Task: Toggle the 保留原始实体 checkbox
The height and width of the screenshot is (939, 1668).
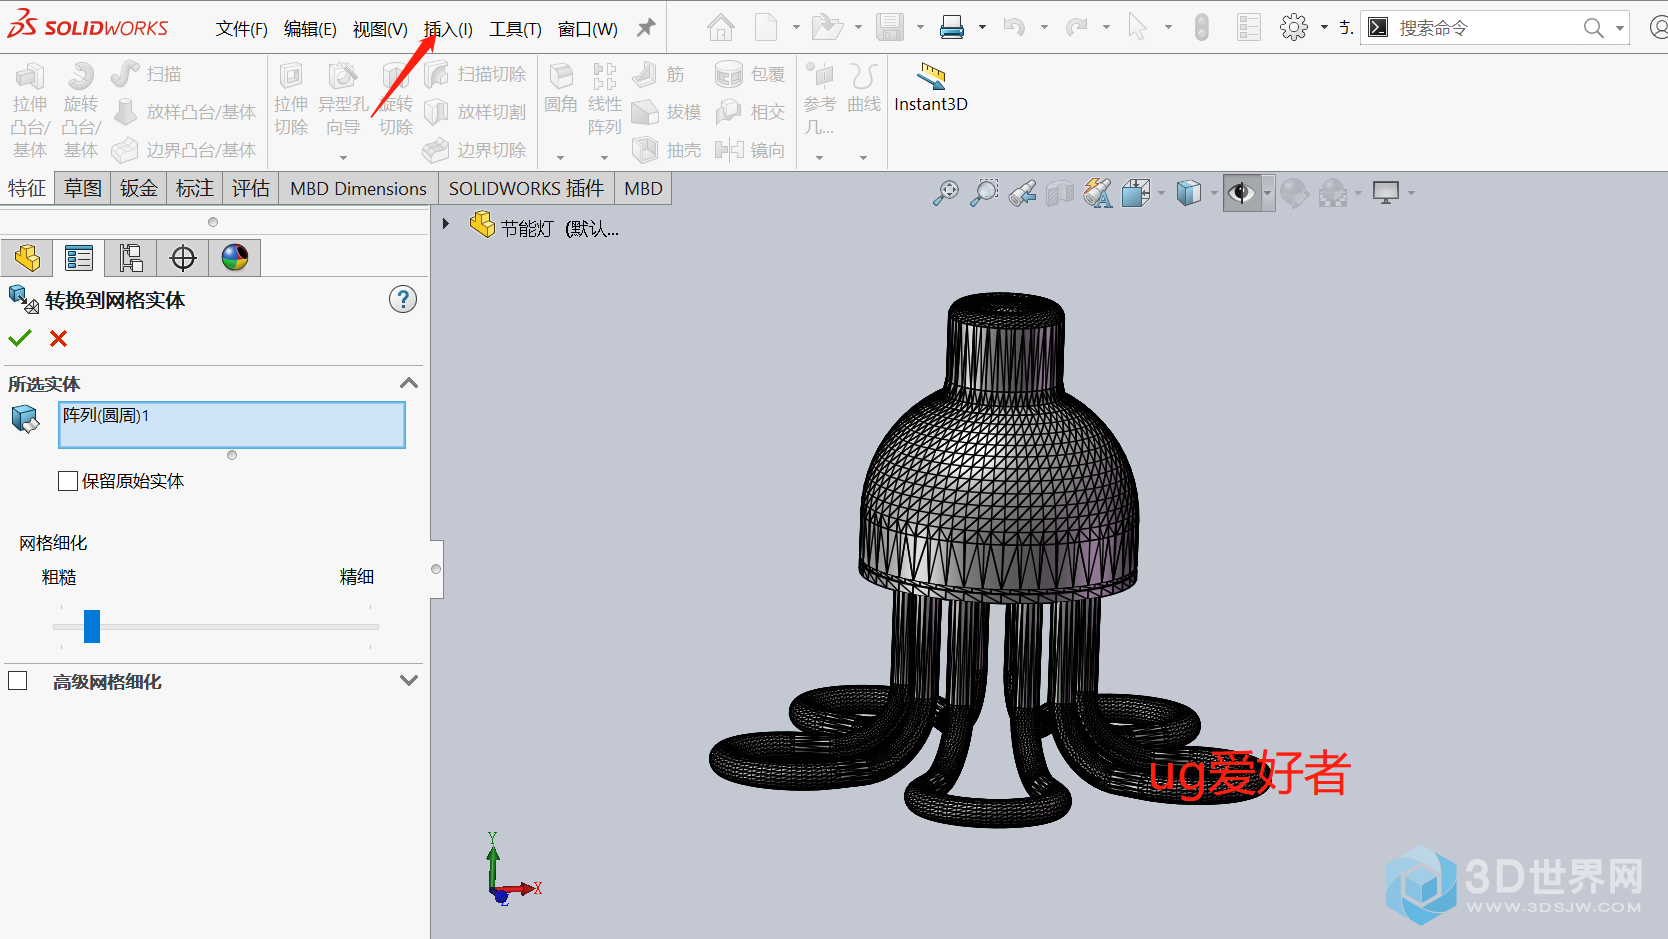Action: (x=68, y=481)
